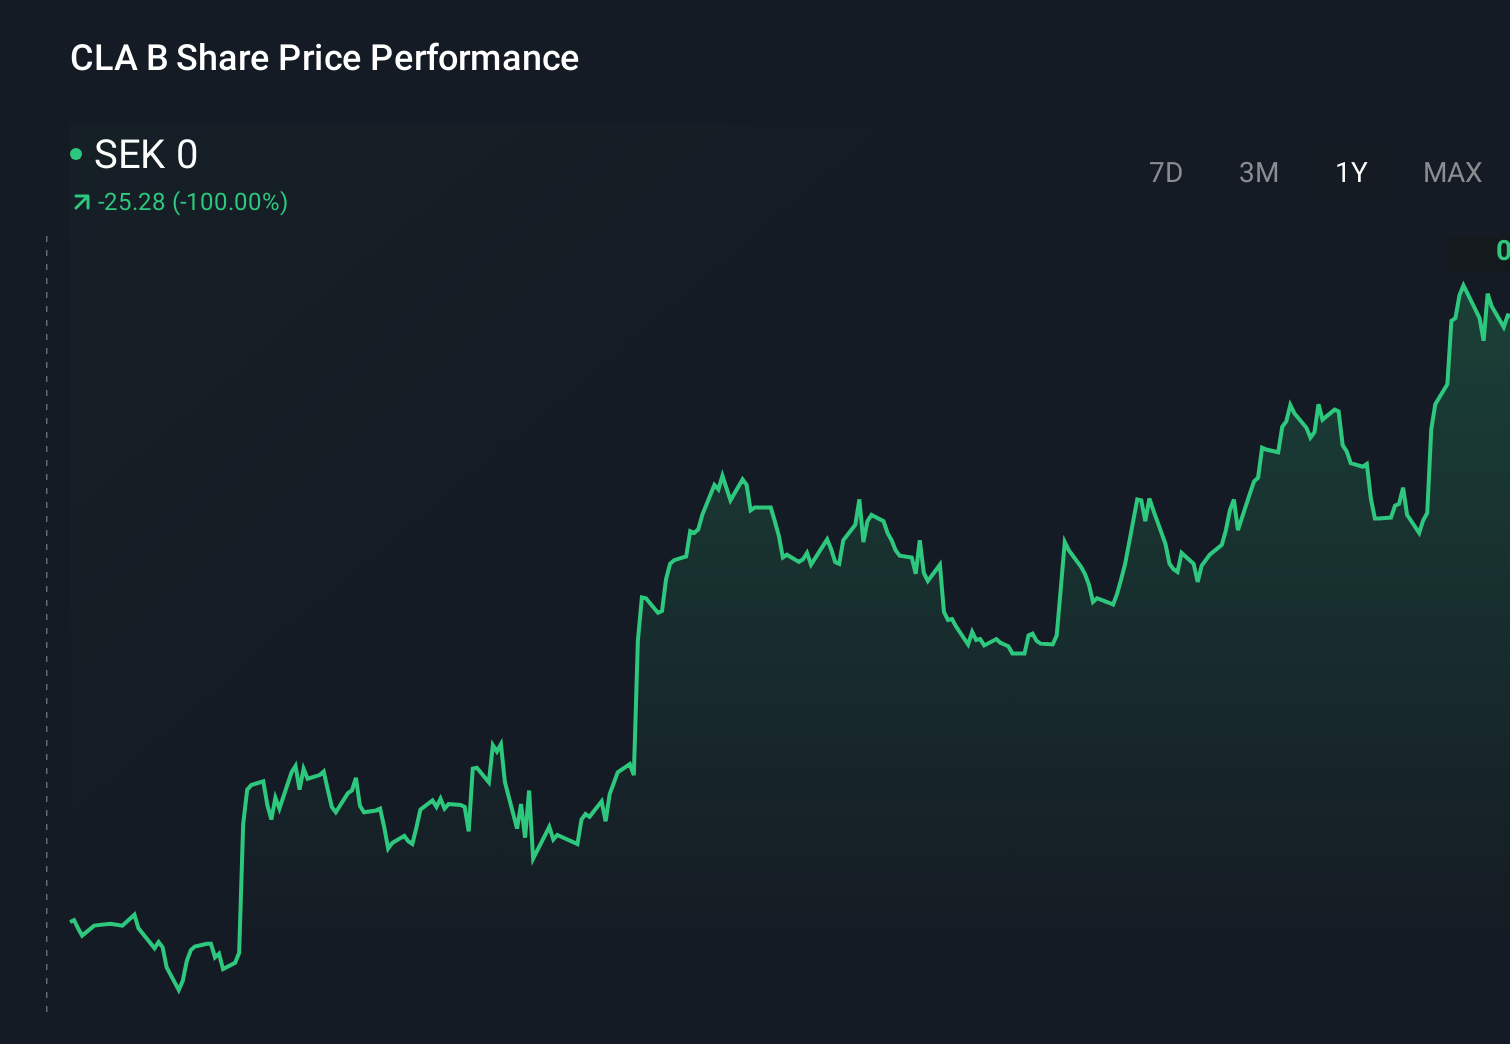Viewport: 1510px width, 1044px height.
Task: Toggle the 1Y range selection off
Action: click(x=1350, y=172)
